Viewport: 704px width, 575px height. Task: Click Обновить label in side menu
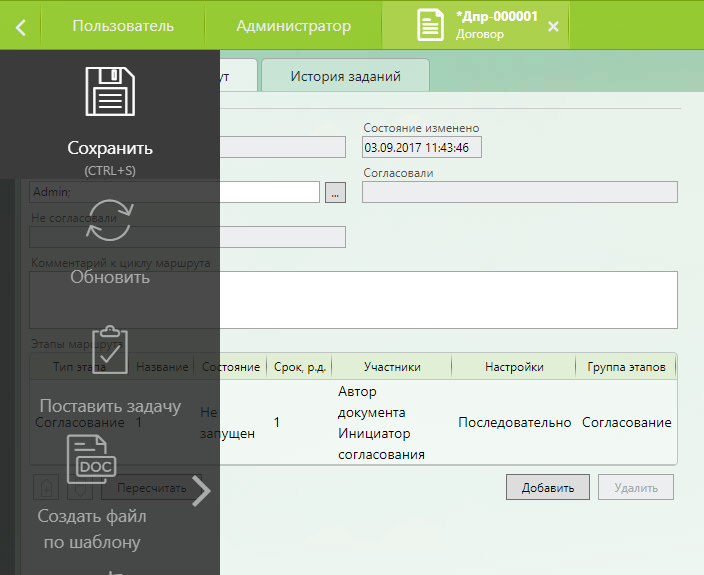click(x=110, y=277)
